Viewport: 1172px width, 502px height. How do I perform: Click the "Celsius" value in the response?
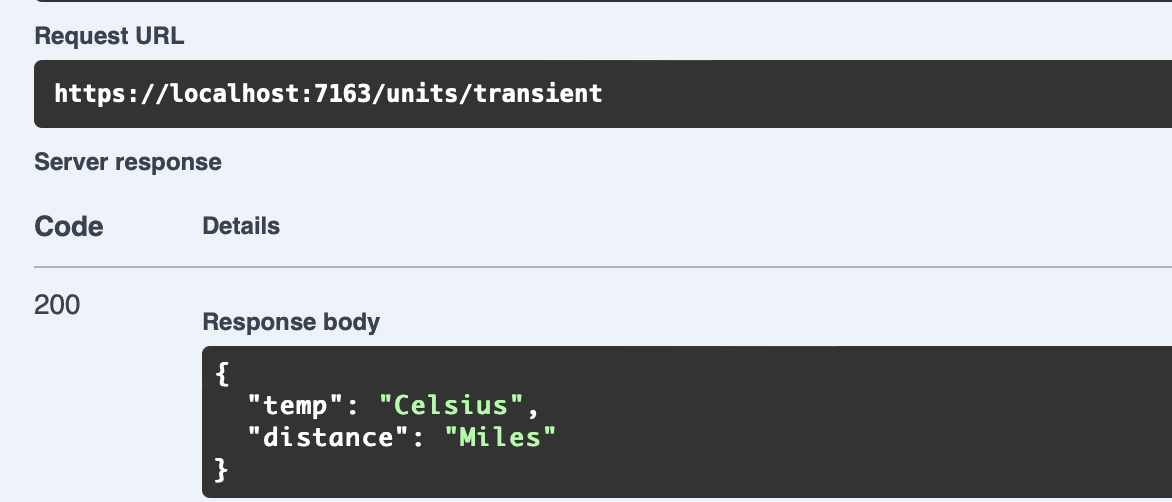click(452, 405)
